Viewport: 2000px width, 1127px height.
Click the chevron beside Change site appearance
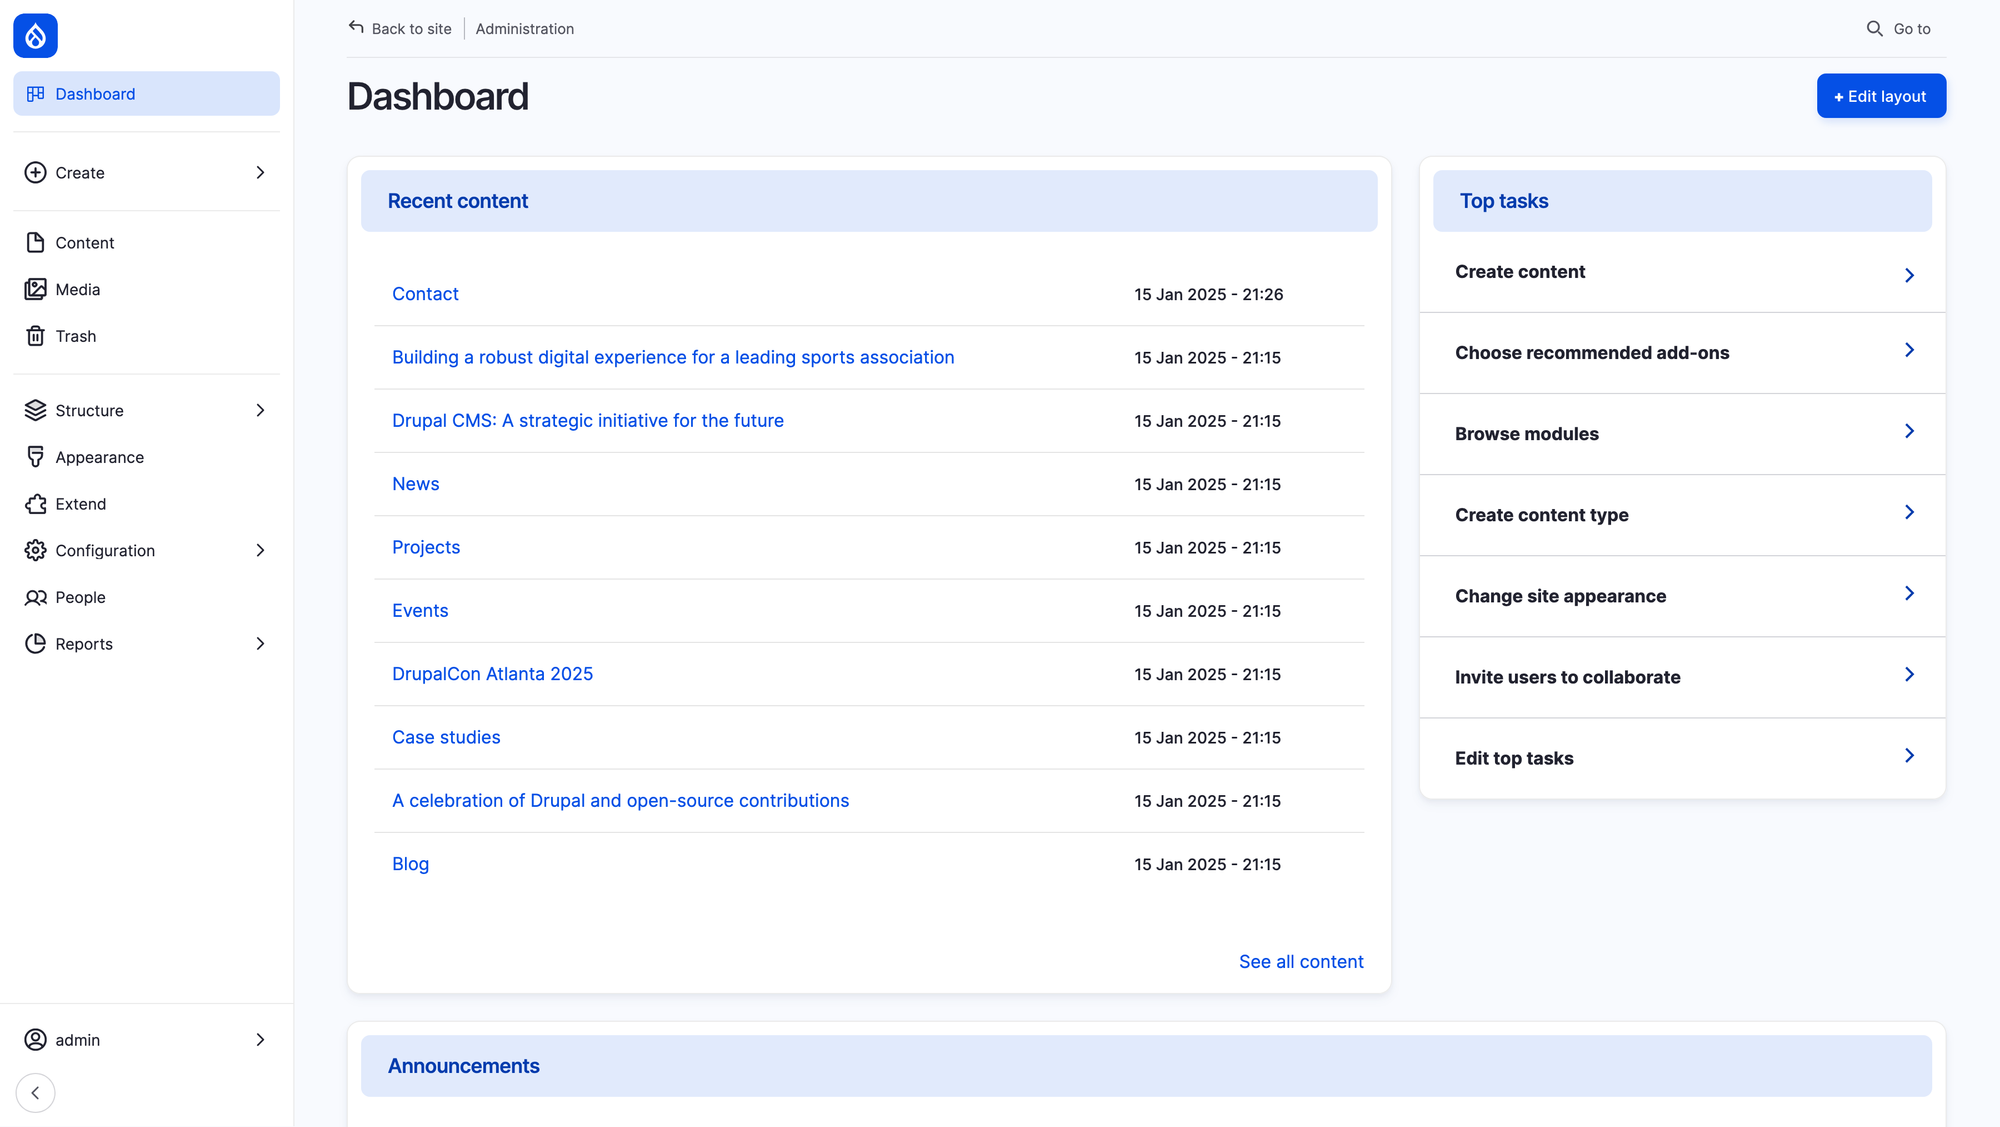point(1909,593)
